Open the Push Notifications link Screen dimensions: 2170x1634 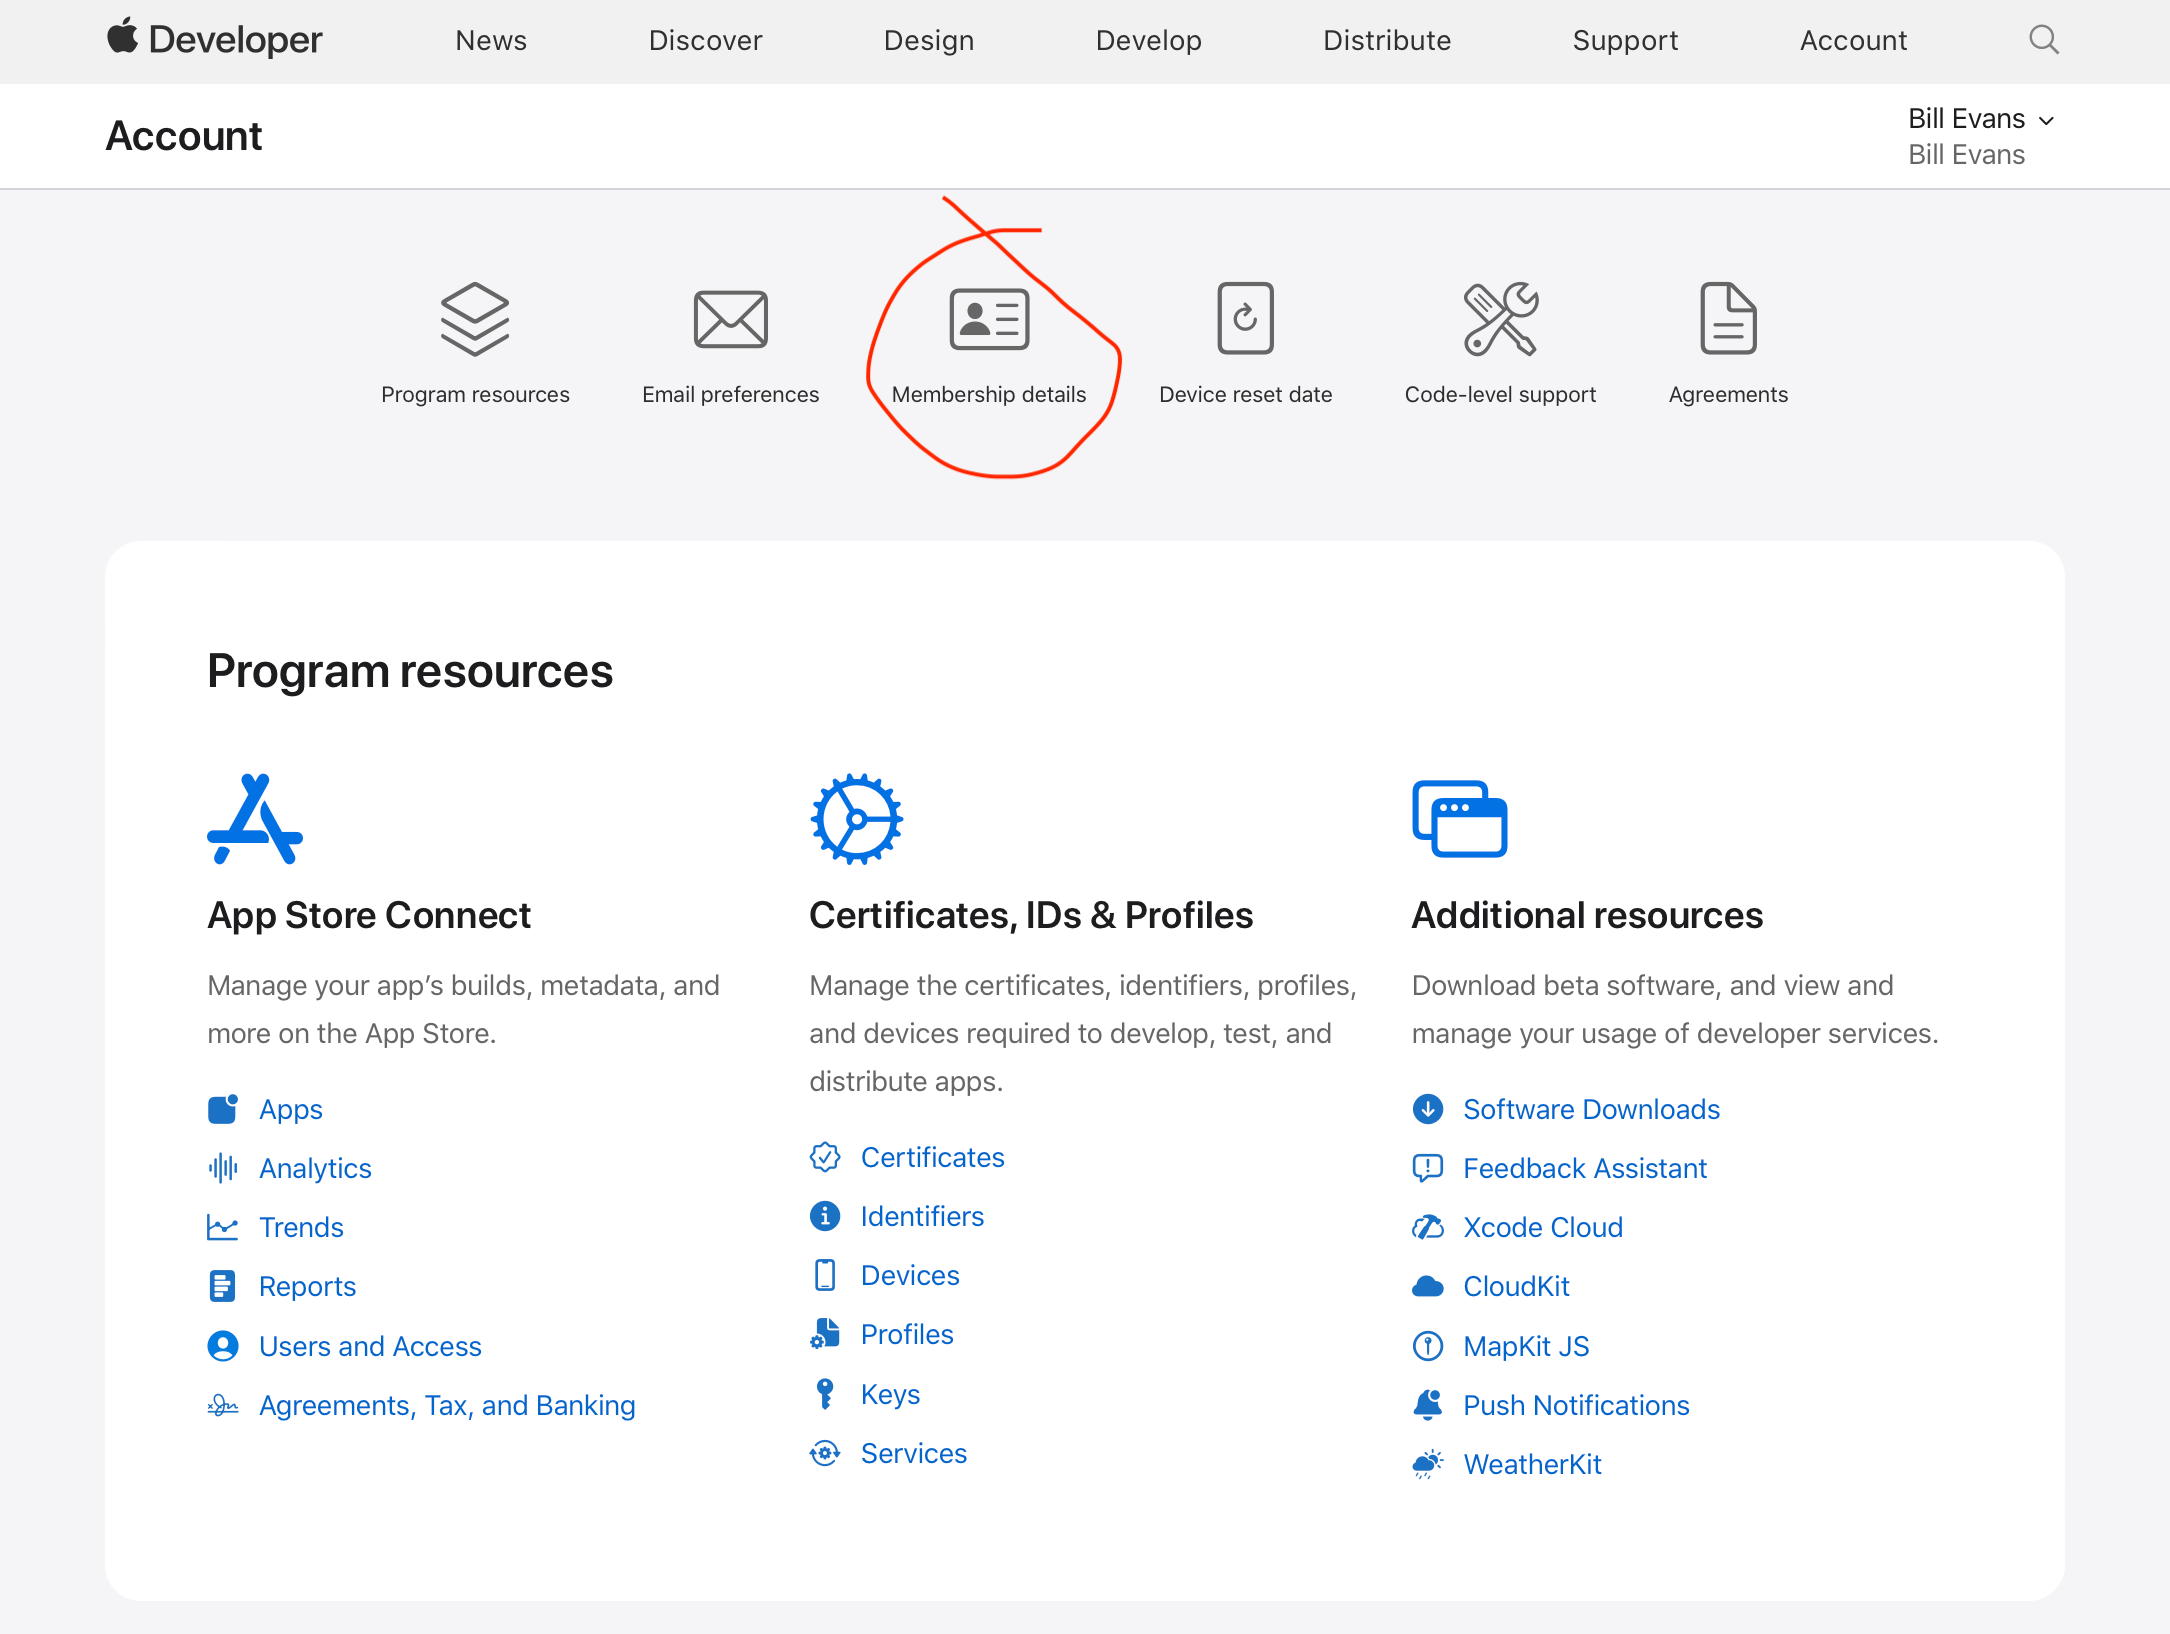1576,1405
